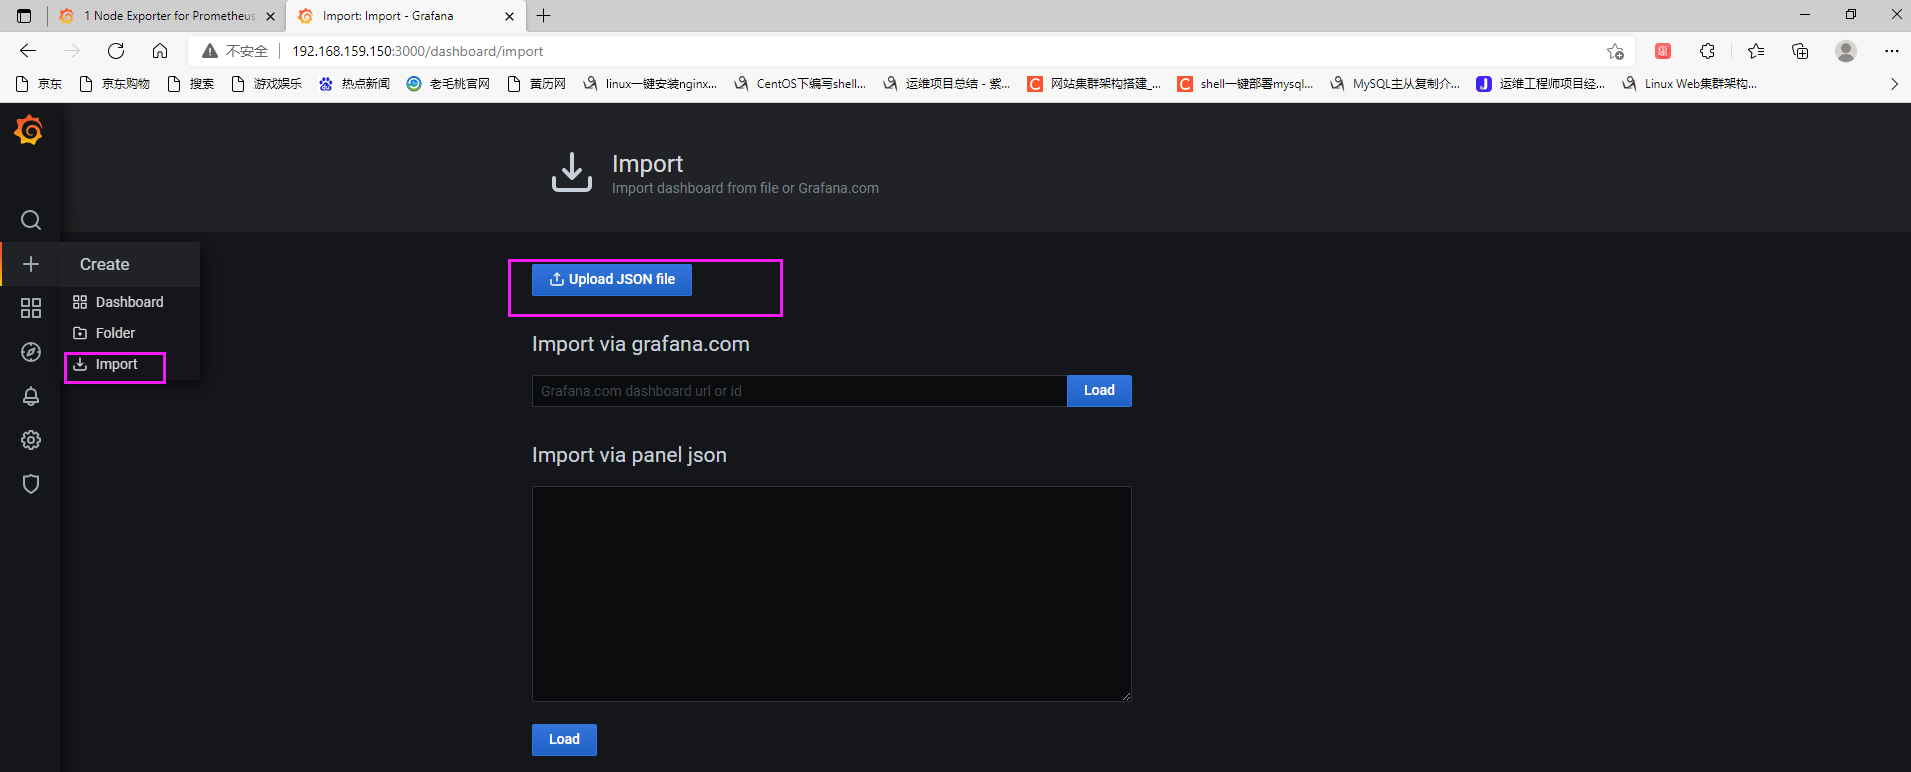This screenshot has height=772, width=1911.
Task: Open the Linux Web集群架构 bookmark
Action: [x=1690, y=84]
